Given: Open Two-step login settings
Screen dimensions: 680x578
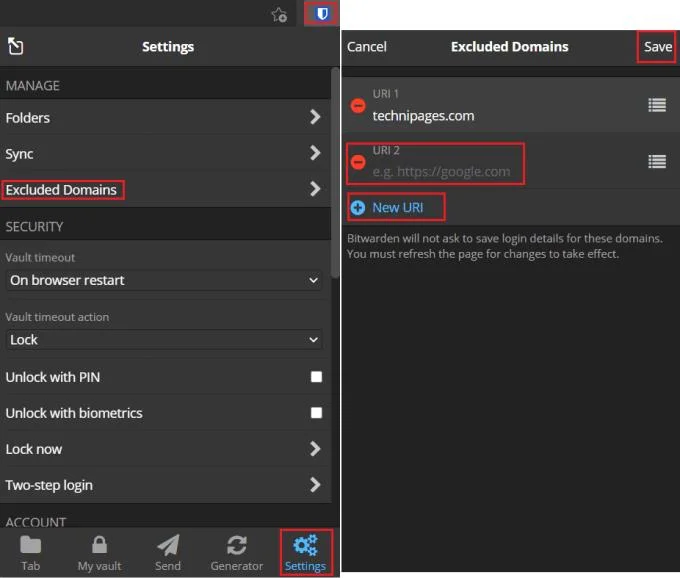Looking at the screenshot, I should click(165, 485).
